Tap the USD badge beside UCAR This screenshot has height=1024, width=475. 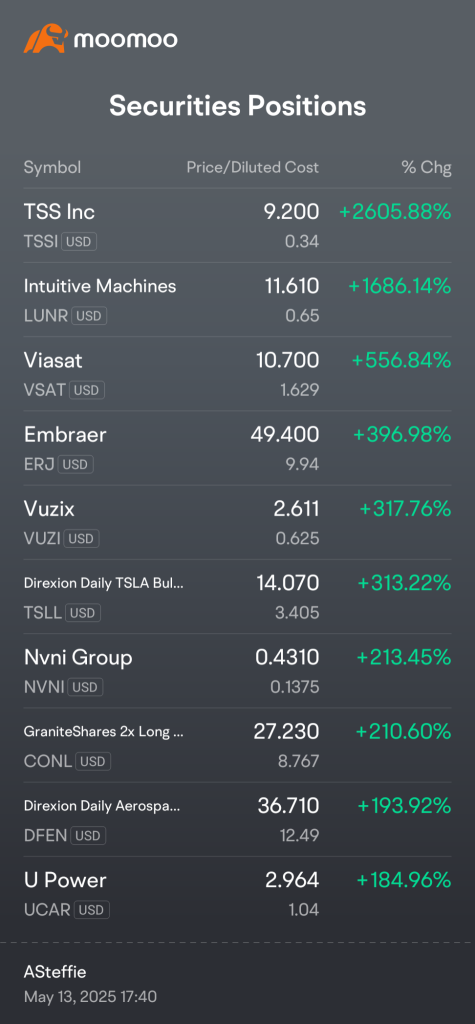pyautogui.click(x=91, y=910)
